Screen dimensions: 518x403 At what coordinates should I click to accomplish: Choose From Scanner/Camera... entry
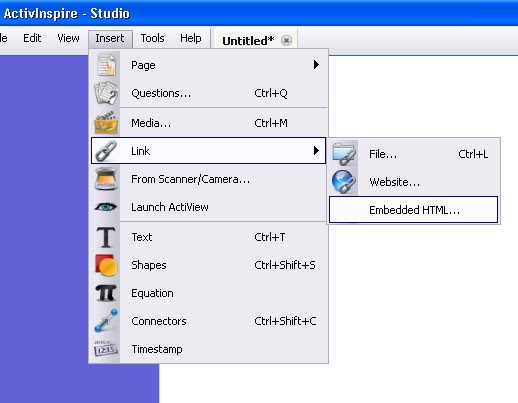point(208,179)
